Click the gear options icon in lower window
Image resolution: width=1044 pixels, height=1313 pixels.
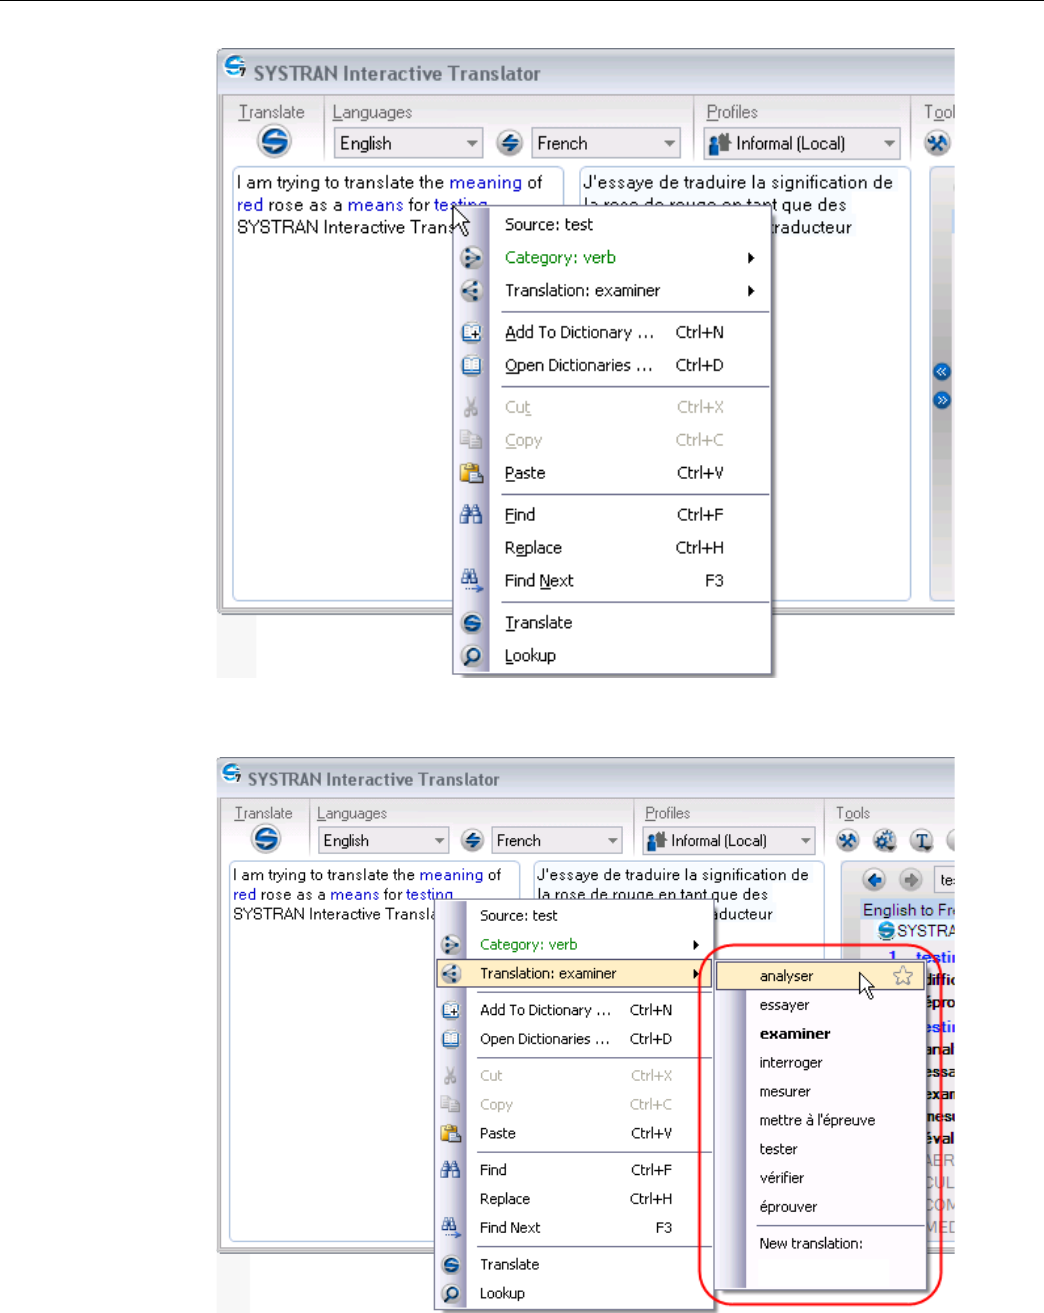click(x=885, y=840)
